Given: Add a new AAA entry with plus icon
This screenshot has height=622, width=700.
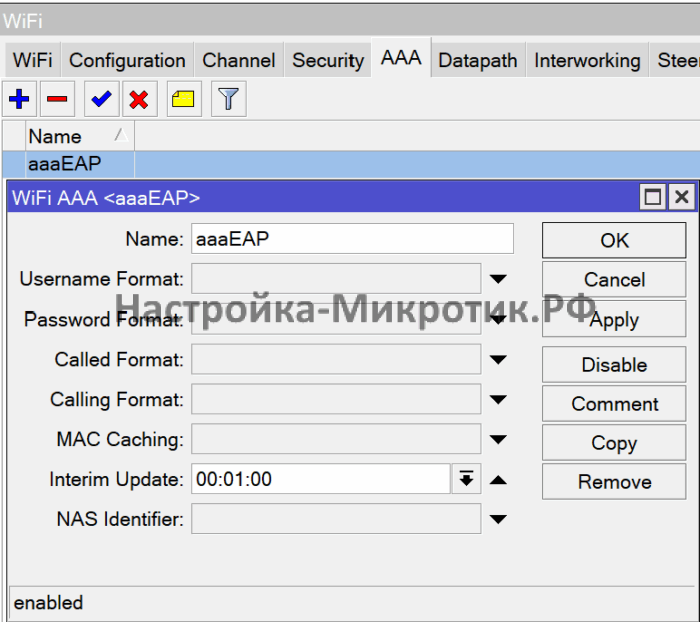Looking at the screenshot, I should click(19, 99).
